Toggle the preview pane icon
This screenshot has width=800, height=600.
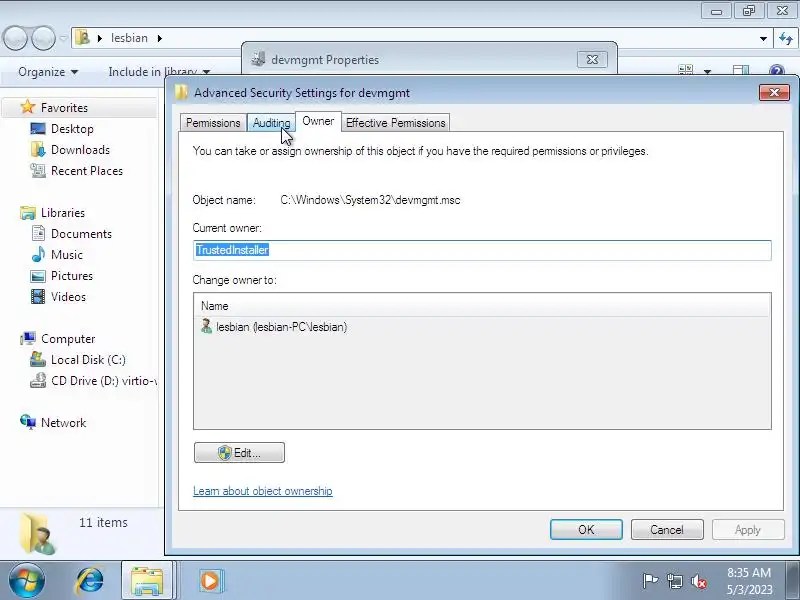pos(741,71)
